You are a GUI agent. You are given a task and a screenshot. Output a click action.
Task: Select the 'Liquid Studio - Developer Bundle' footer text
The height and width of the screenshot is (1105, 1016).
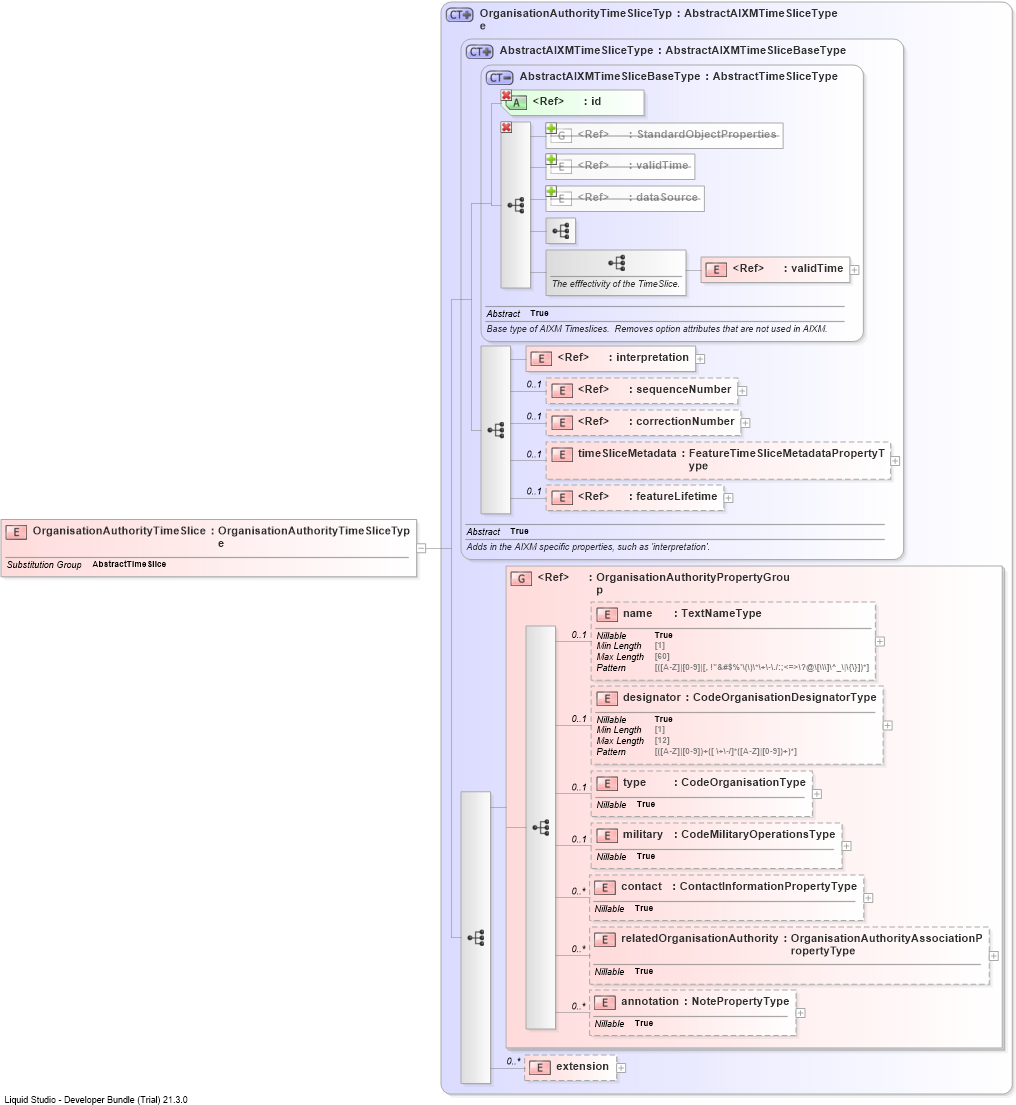point(96,1099)
